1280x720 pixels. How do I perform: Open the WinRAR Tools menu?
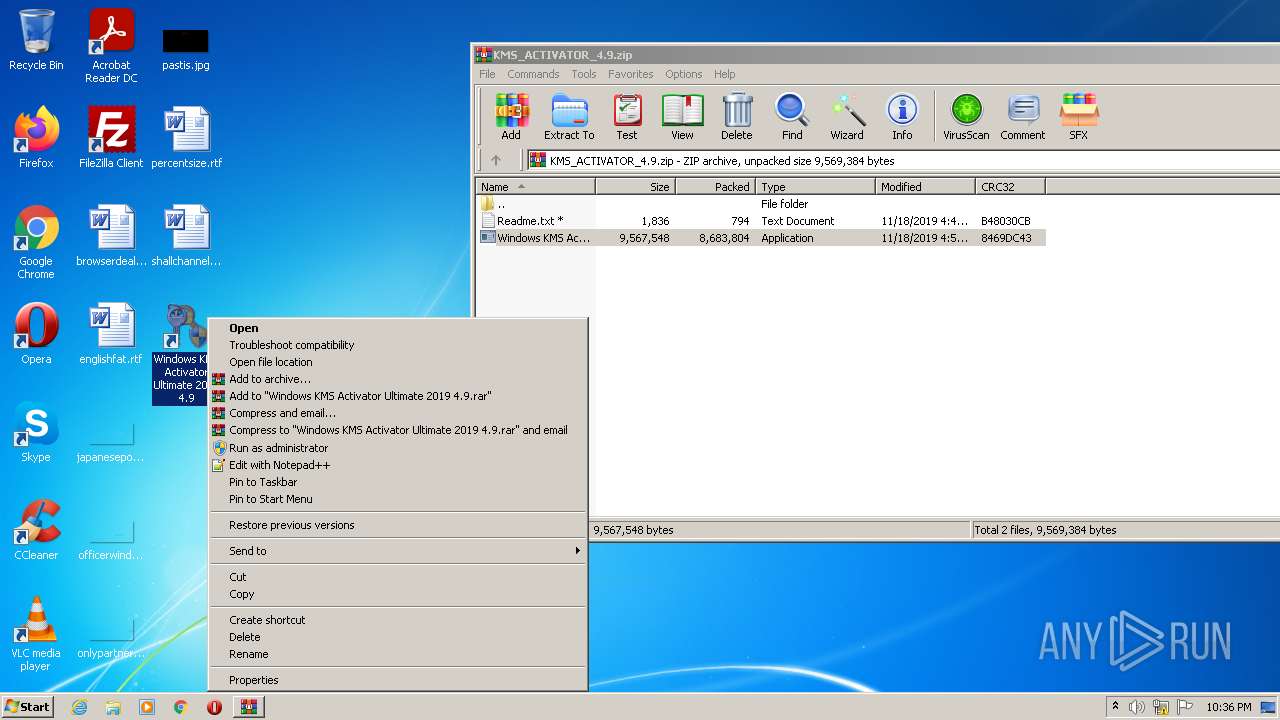pyautogui.click(x=584, y=74)
